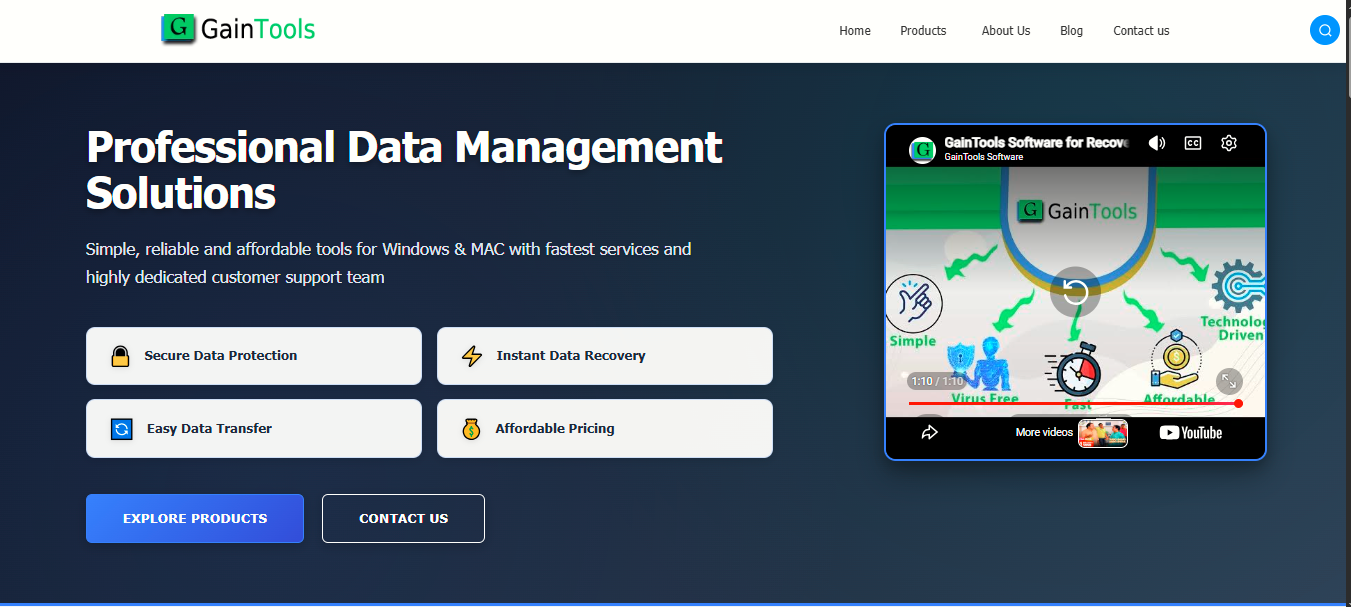Open the Products menu
The image size is (1351, 607).
(923, 31)
